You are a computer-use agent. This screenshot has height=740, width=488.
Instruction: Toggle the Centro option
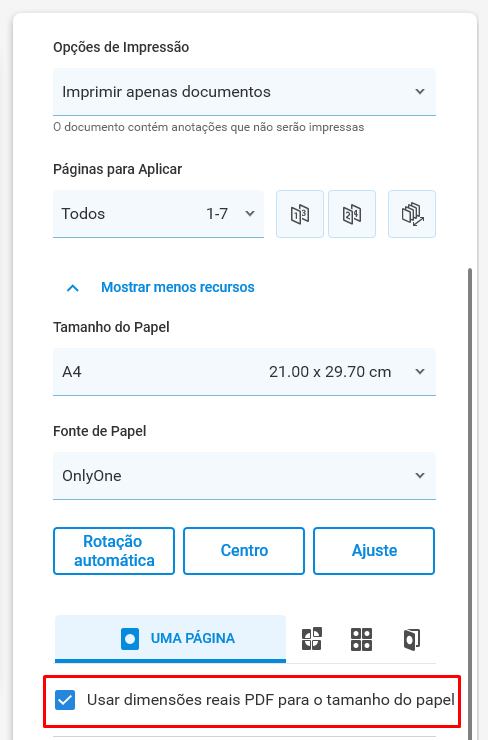[244, 551]
